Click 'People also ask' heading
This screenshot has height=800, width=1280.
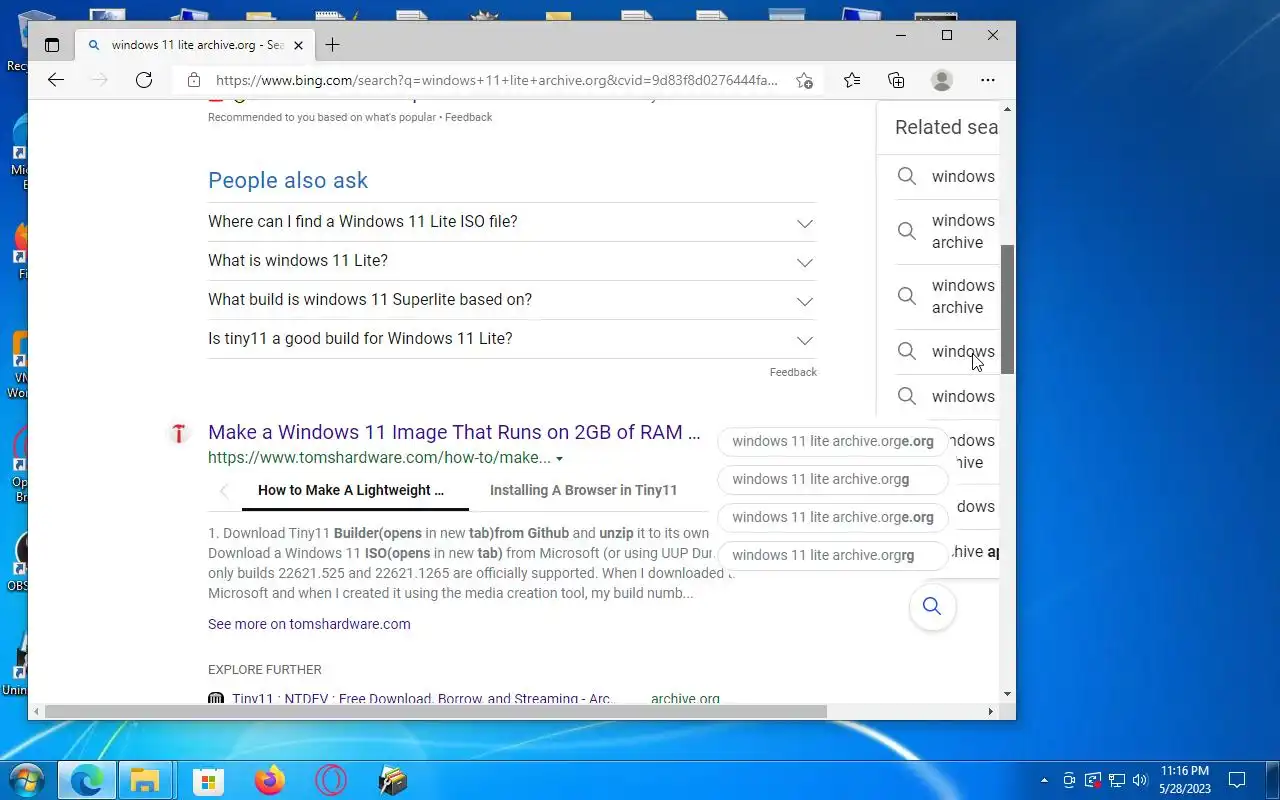(x=288, y=180)
